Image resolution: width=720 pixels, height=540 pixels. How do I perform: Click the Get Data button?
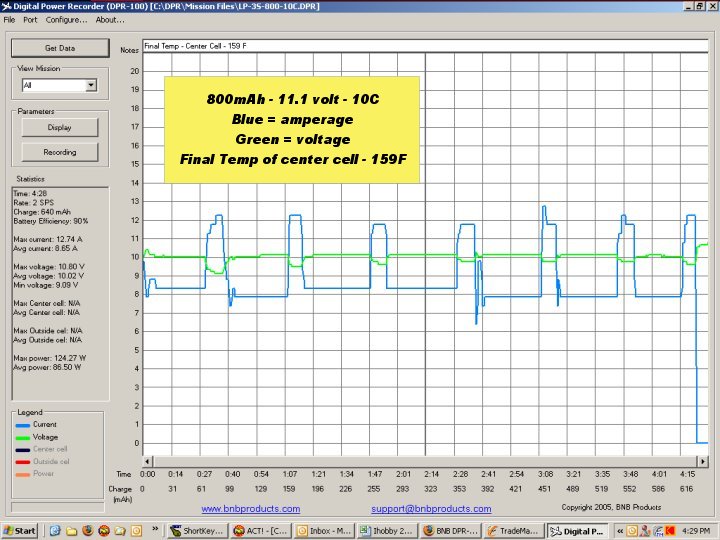pyautogui.click(x=60, y=48)
